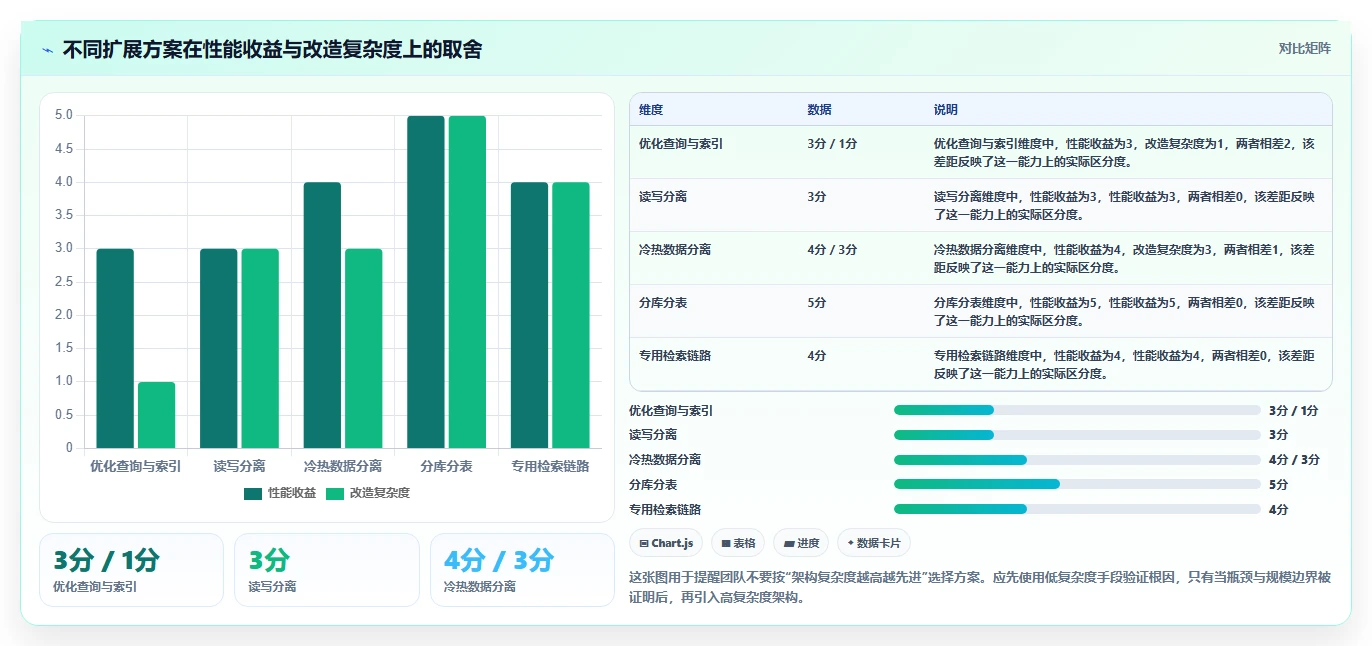Open the 3分 读写分离 data card
This screenshot has width=1372, height=646.
(326, 570)
